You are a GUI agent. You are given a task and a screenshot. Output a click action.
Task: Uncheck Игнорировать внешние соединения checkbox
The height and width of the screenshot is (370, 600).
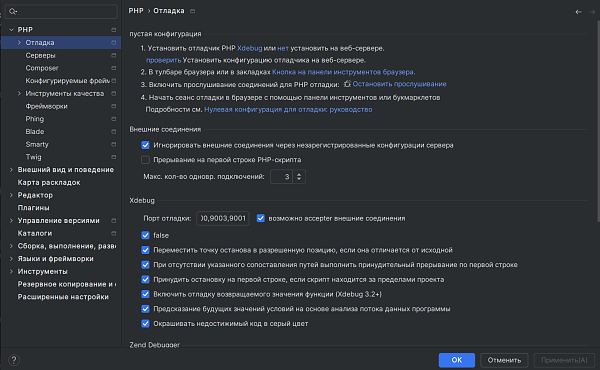point(145,145)
